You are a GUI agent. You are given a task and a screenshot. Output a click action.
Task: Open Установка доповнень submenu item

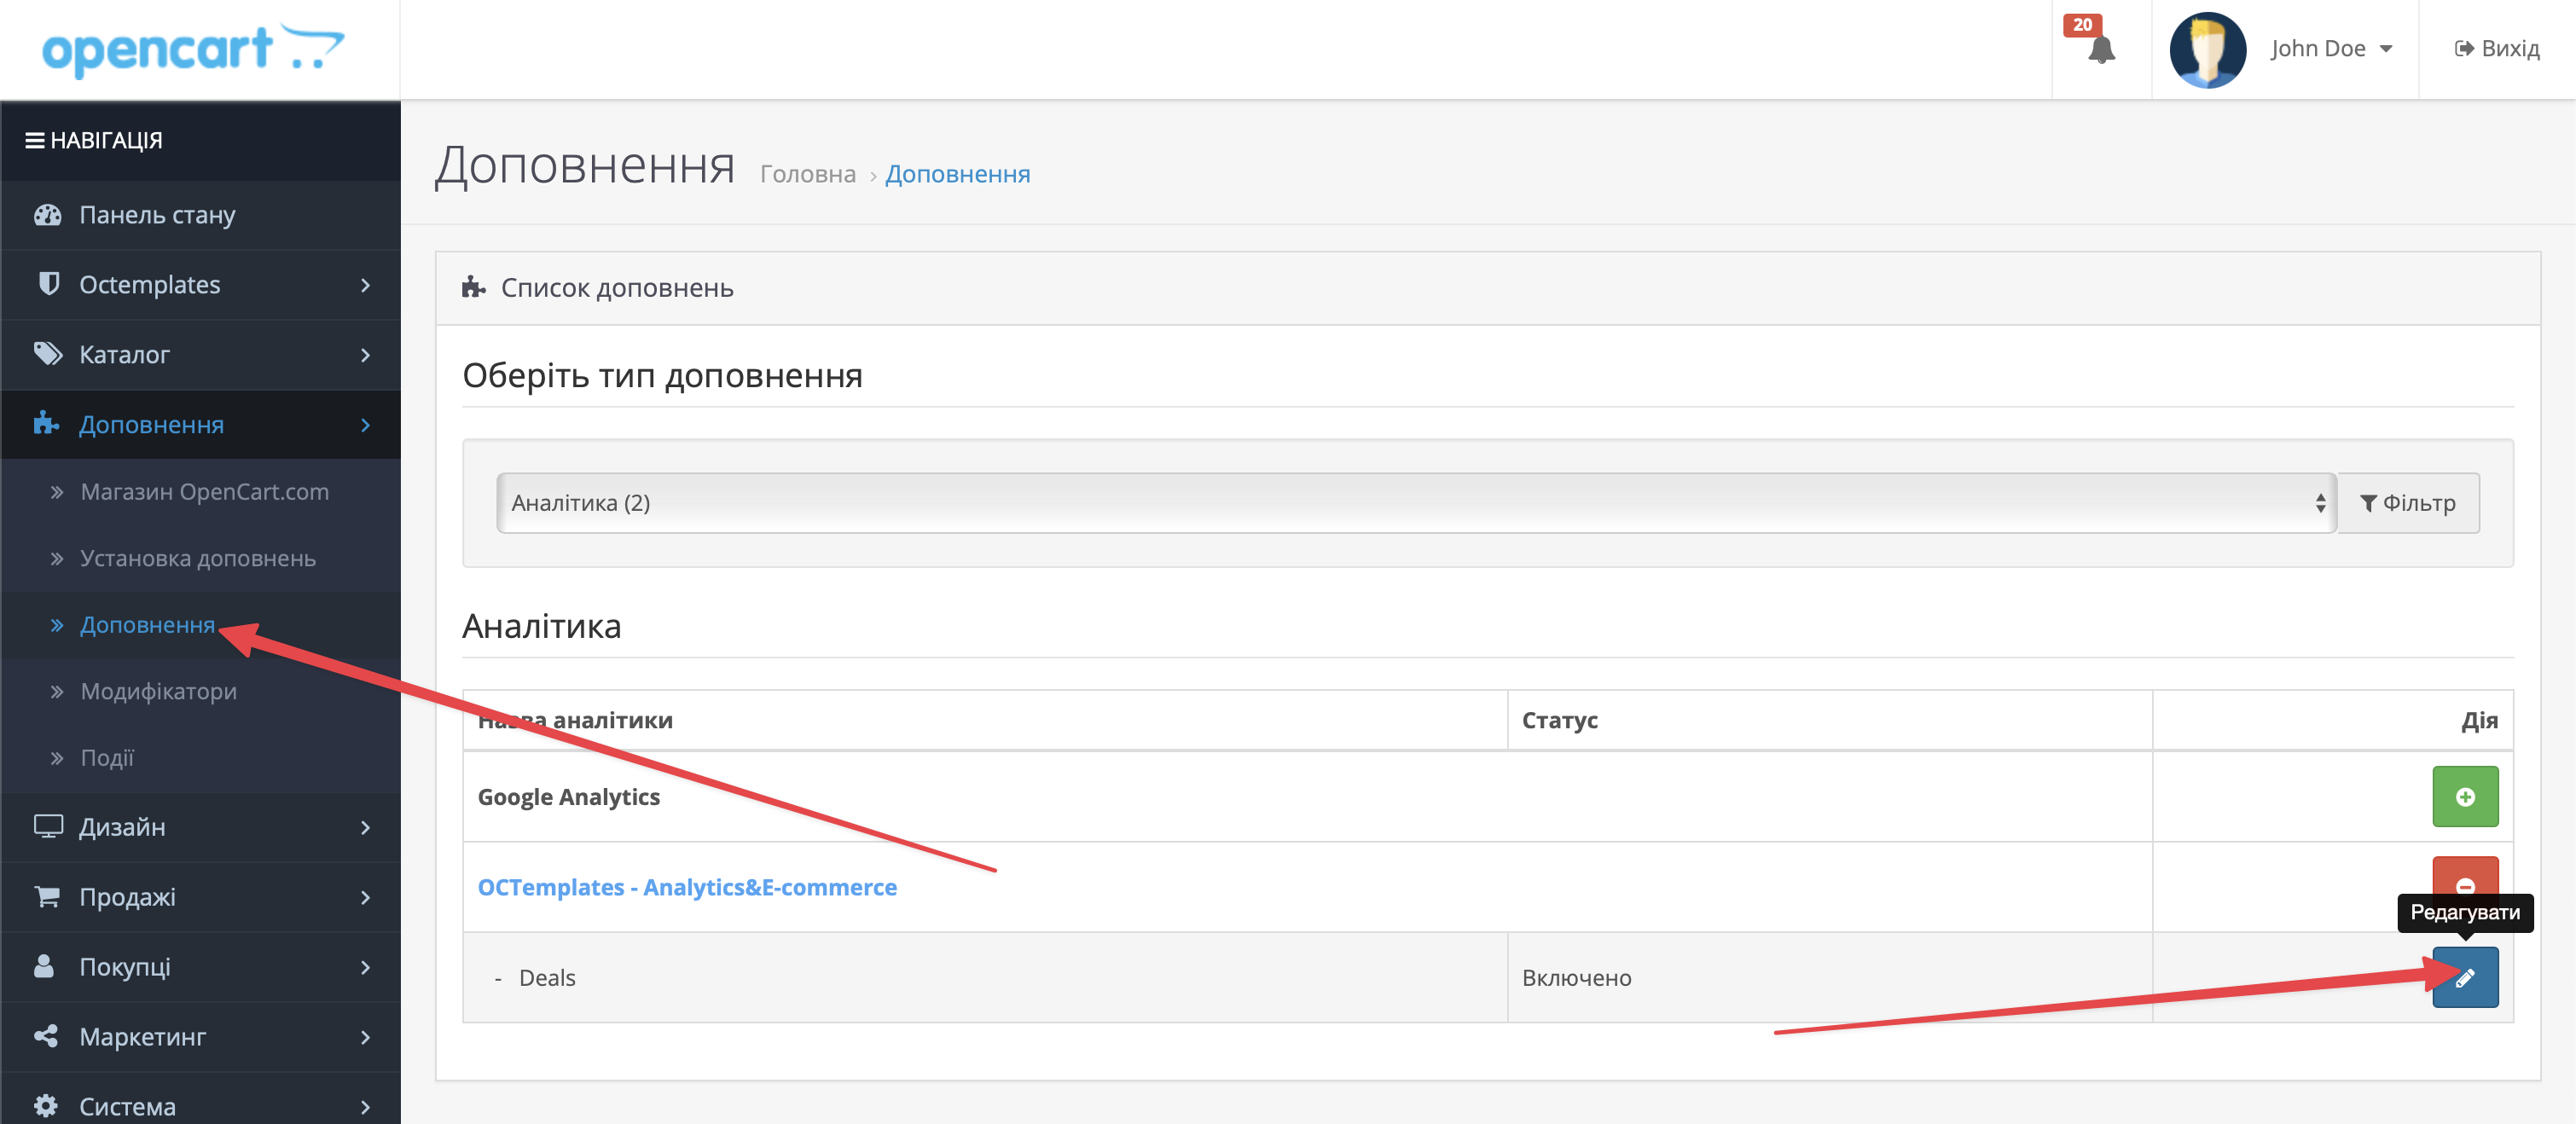(x=197, y=558)
